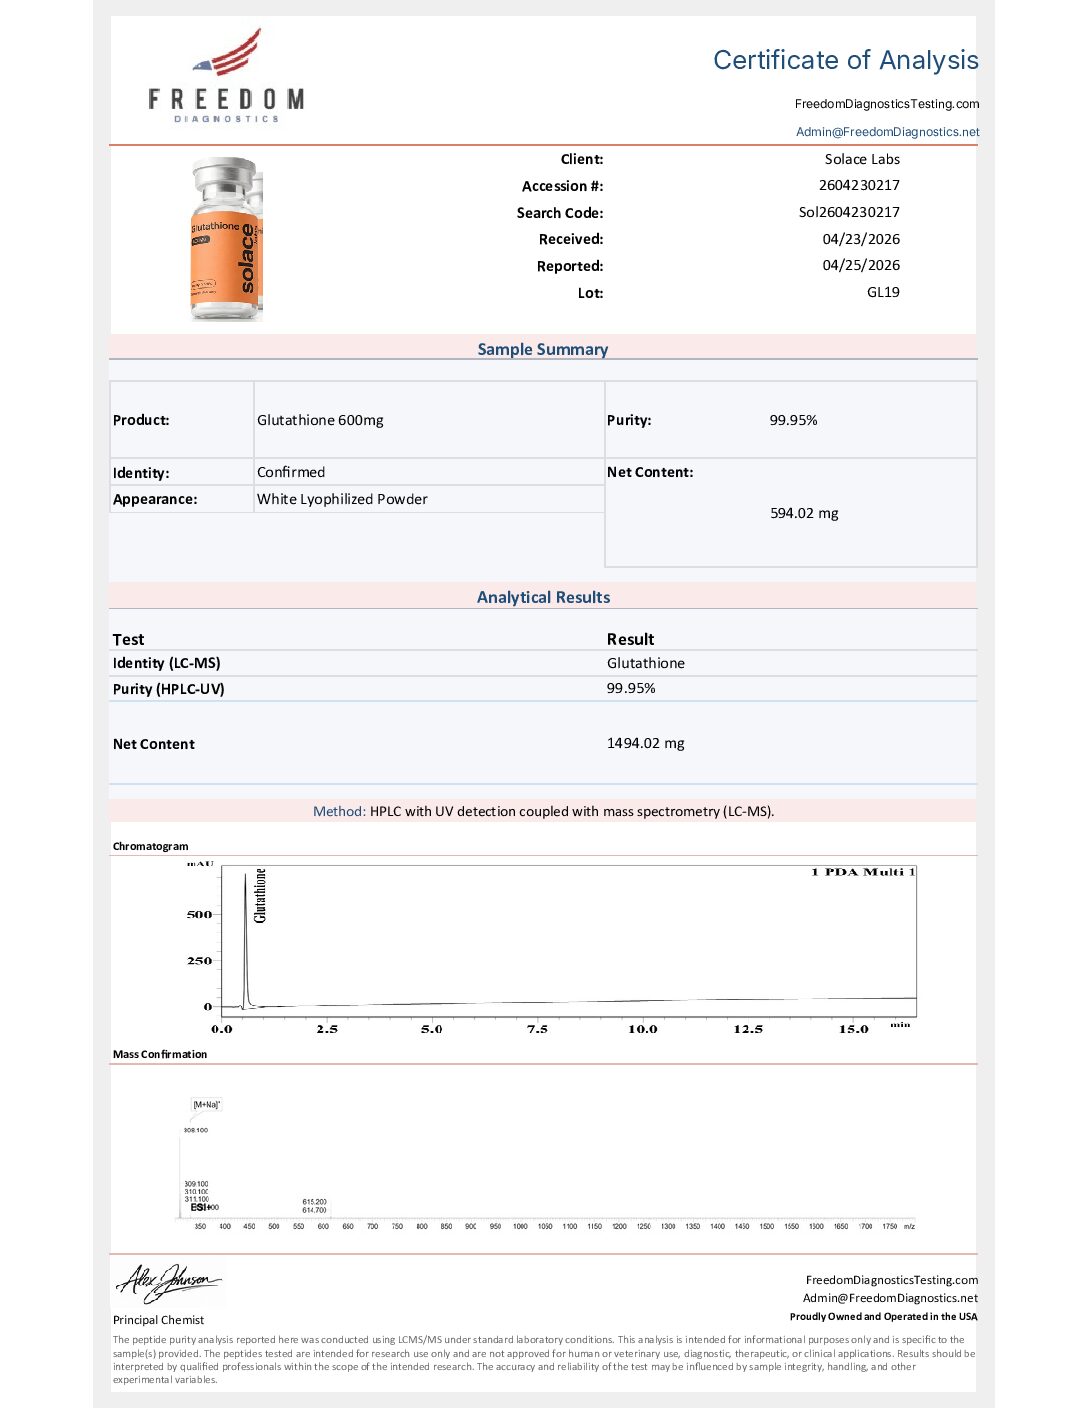The width and height of the screenshot is (1088, 1408).
Task: Open the Admin@FreedomDiagnostics.net email link in header
Action: 888,132
